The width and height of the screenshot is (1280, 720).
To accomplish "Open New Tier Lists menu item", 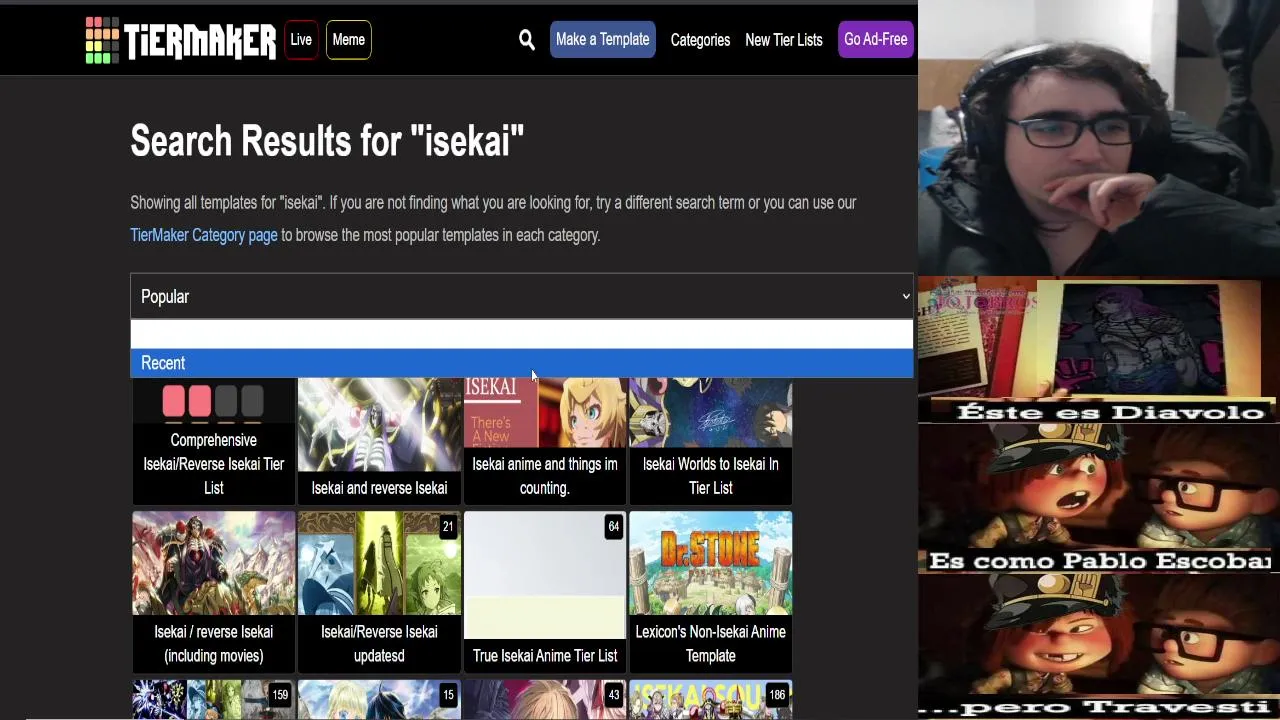I will (x=783, y=40).
